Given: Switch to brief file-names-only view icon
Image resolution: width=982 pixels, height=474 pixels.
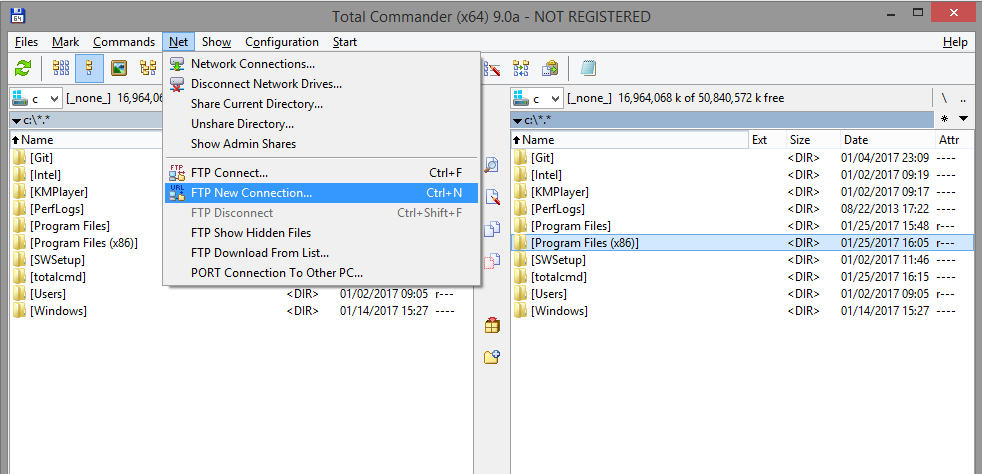Looking at the screenshot, I should click(61, 68).
